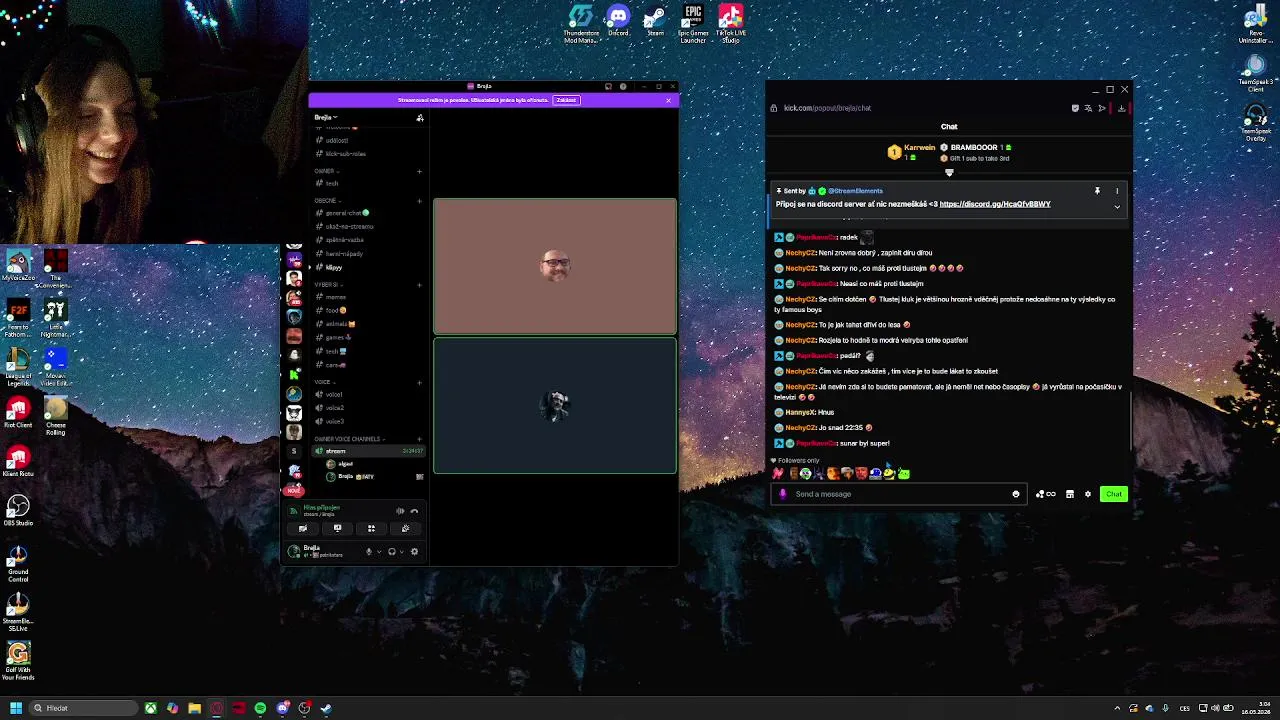Click Send a message input field
The width and height of the screenshot is (1280, 720).
[897, 494]
